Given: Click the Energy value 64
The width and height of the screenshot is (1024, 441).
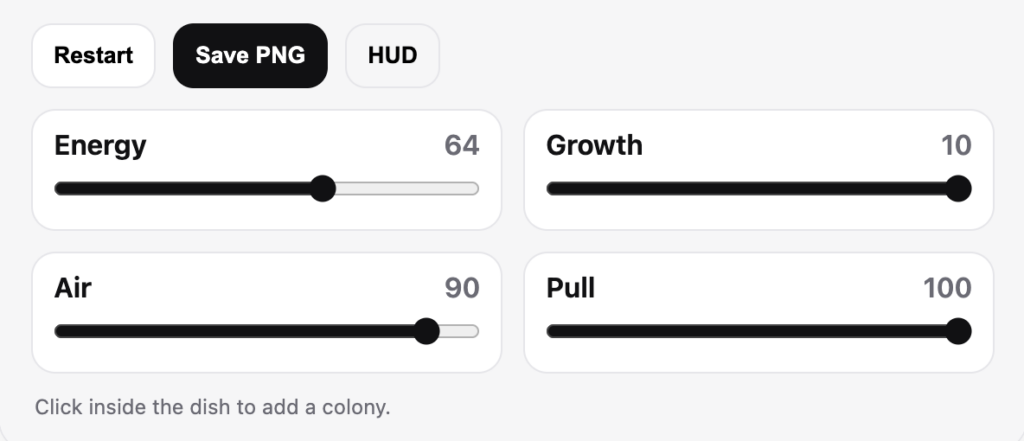Looking at the screenshot, I should pos(462,146).
